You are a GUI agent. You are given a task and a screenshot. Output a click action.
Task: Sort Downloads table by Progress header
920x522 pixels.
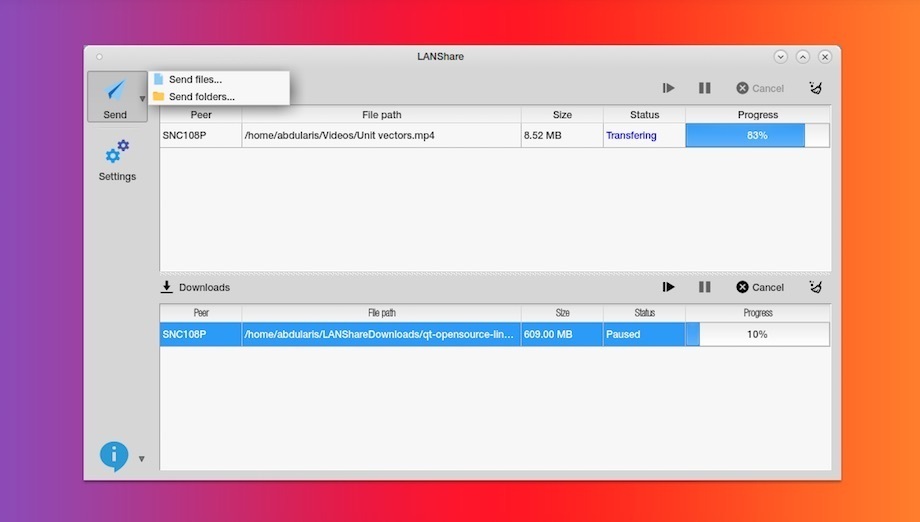click(x=757, y=313)
